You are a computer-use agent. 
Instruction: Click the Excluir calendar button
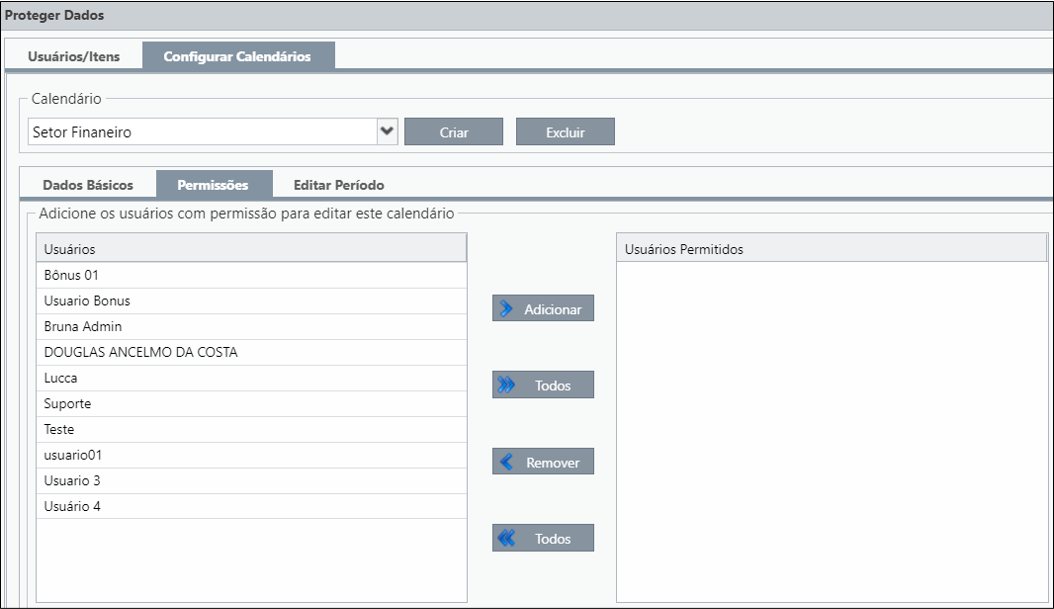click(x=565, y=132)
